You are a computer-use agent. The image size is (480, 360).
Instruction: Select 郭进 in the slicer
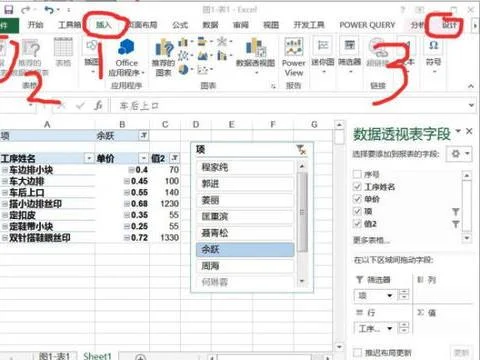pos(245,184)
